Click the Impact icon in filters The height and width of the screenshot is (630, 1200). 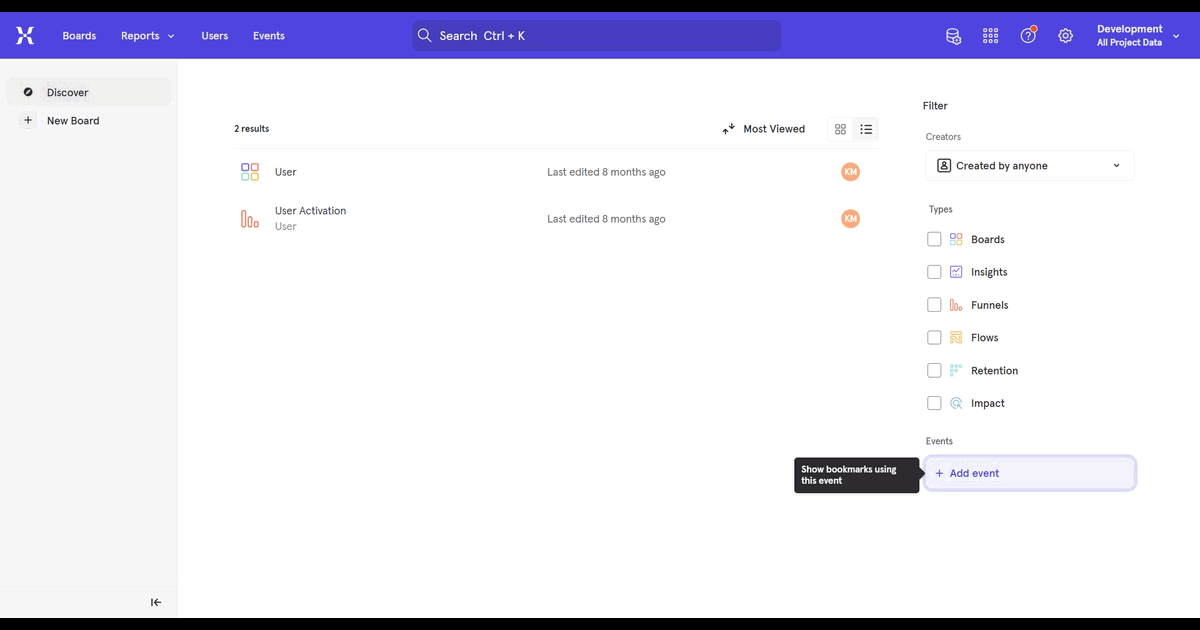tap(956, 403)
